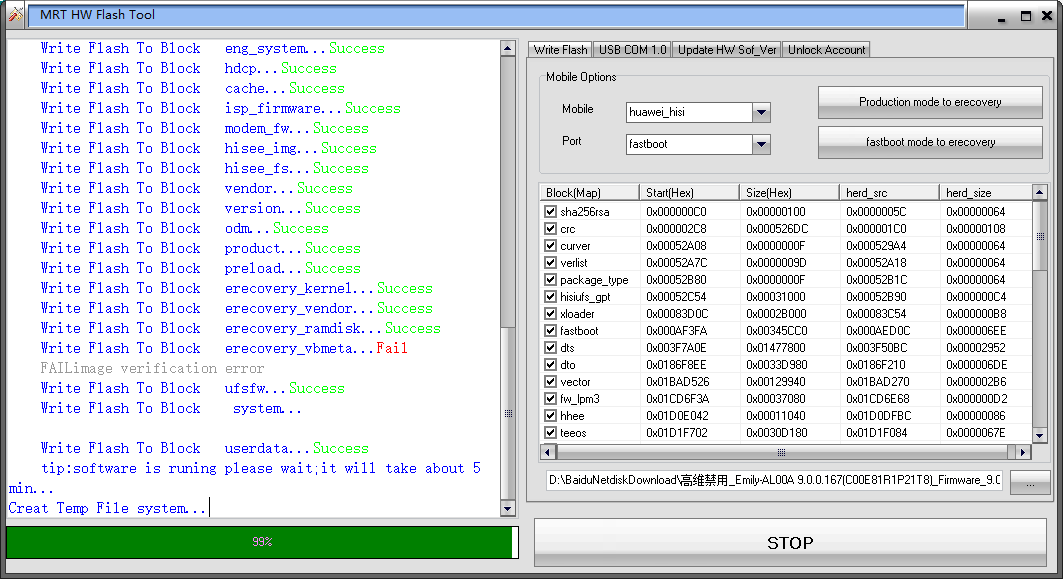This screenshot has width=1063, height=579.
Task: Uncheck the sha256rsa block checkbox
Action: tap(550, 212)
